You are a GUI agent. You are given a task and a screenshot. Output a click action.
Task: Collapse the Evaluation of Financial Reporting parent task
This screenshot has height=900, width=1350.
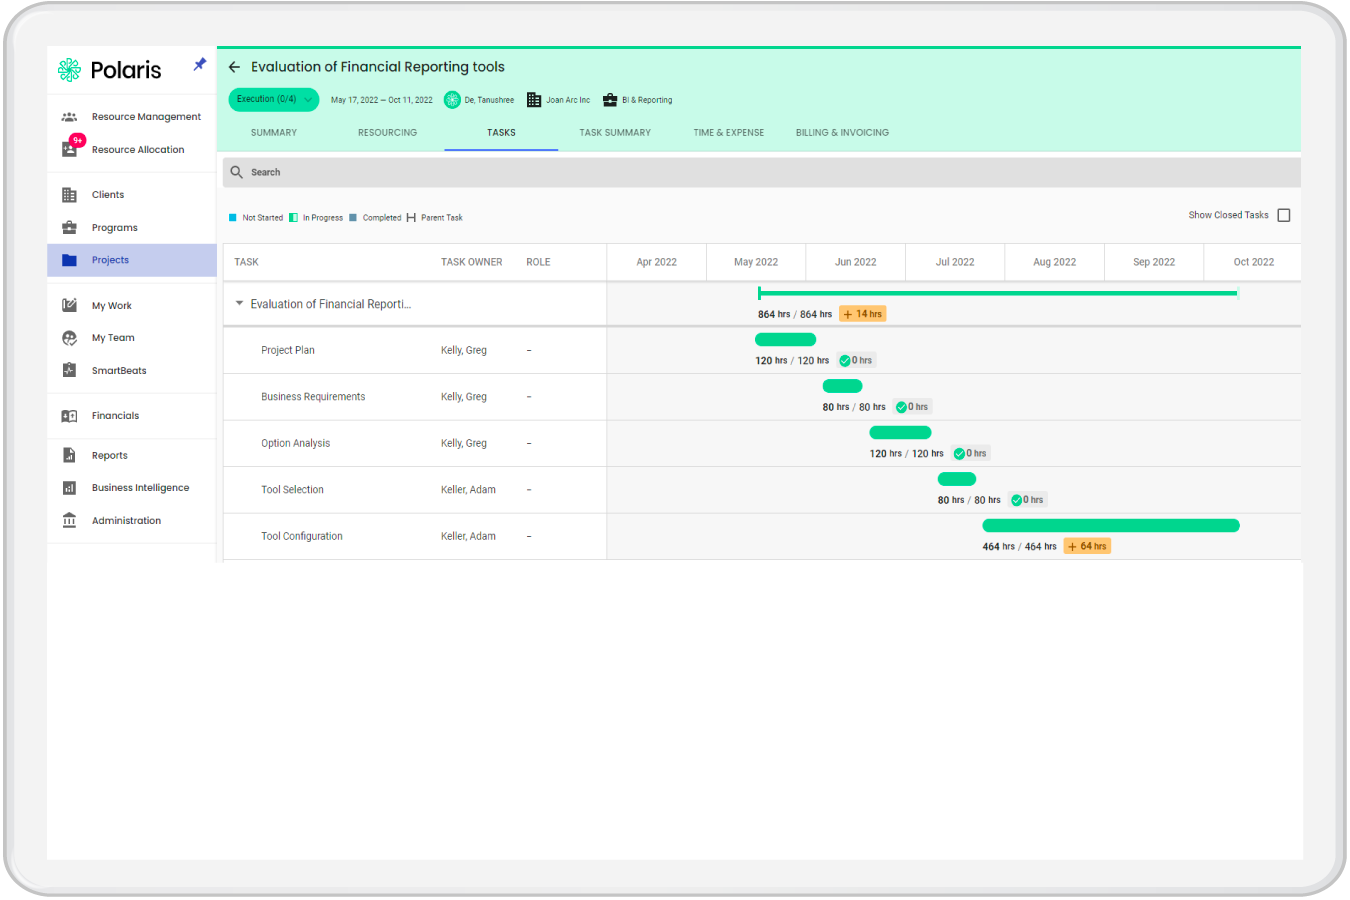(239, 303)
